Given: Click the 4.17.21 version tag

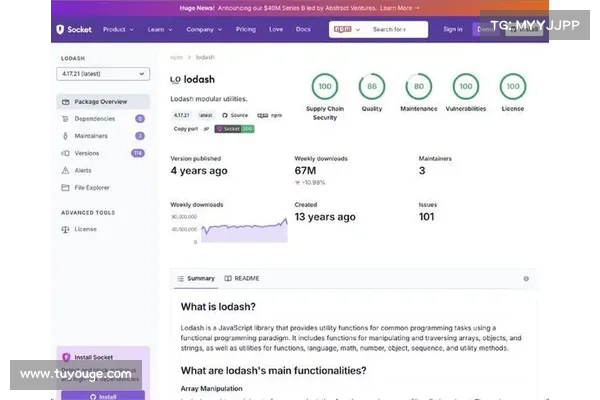Looking at the screenshot, I should pos(181,115).
